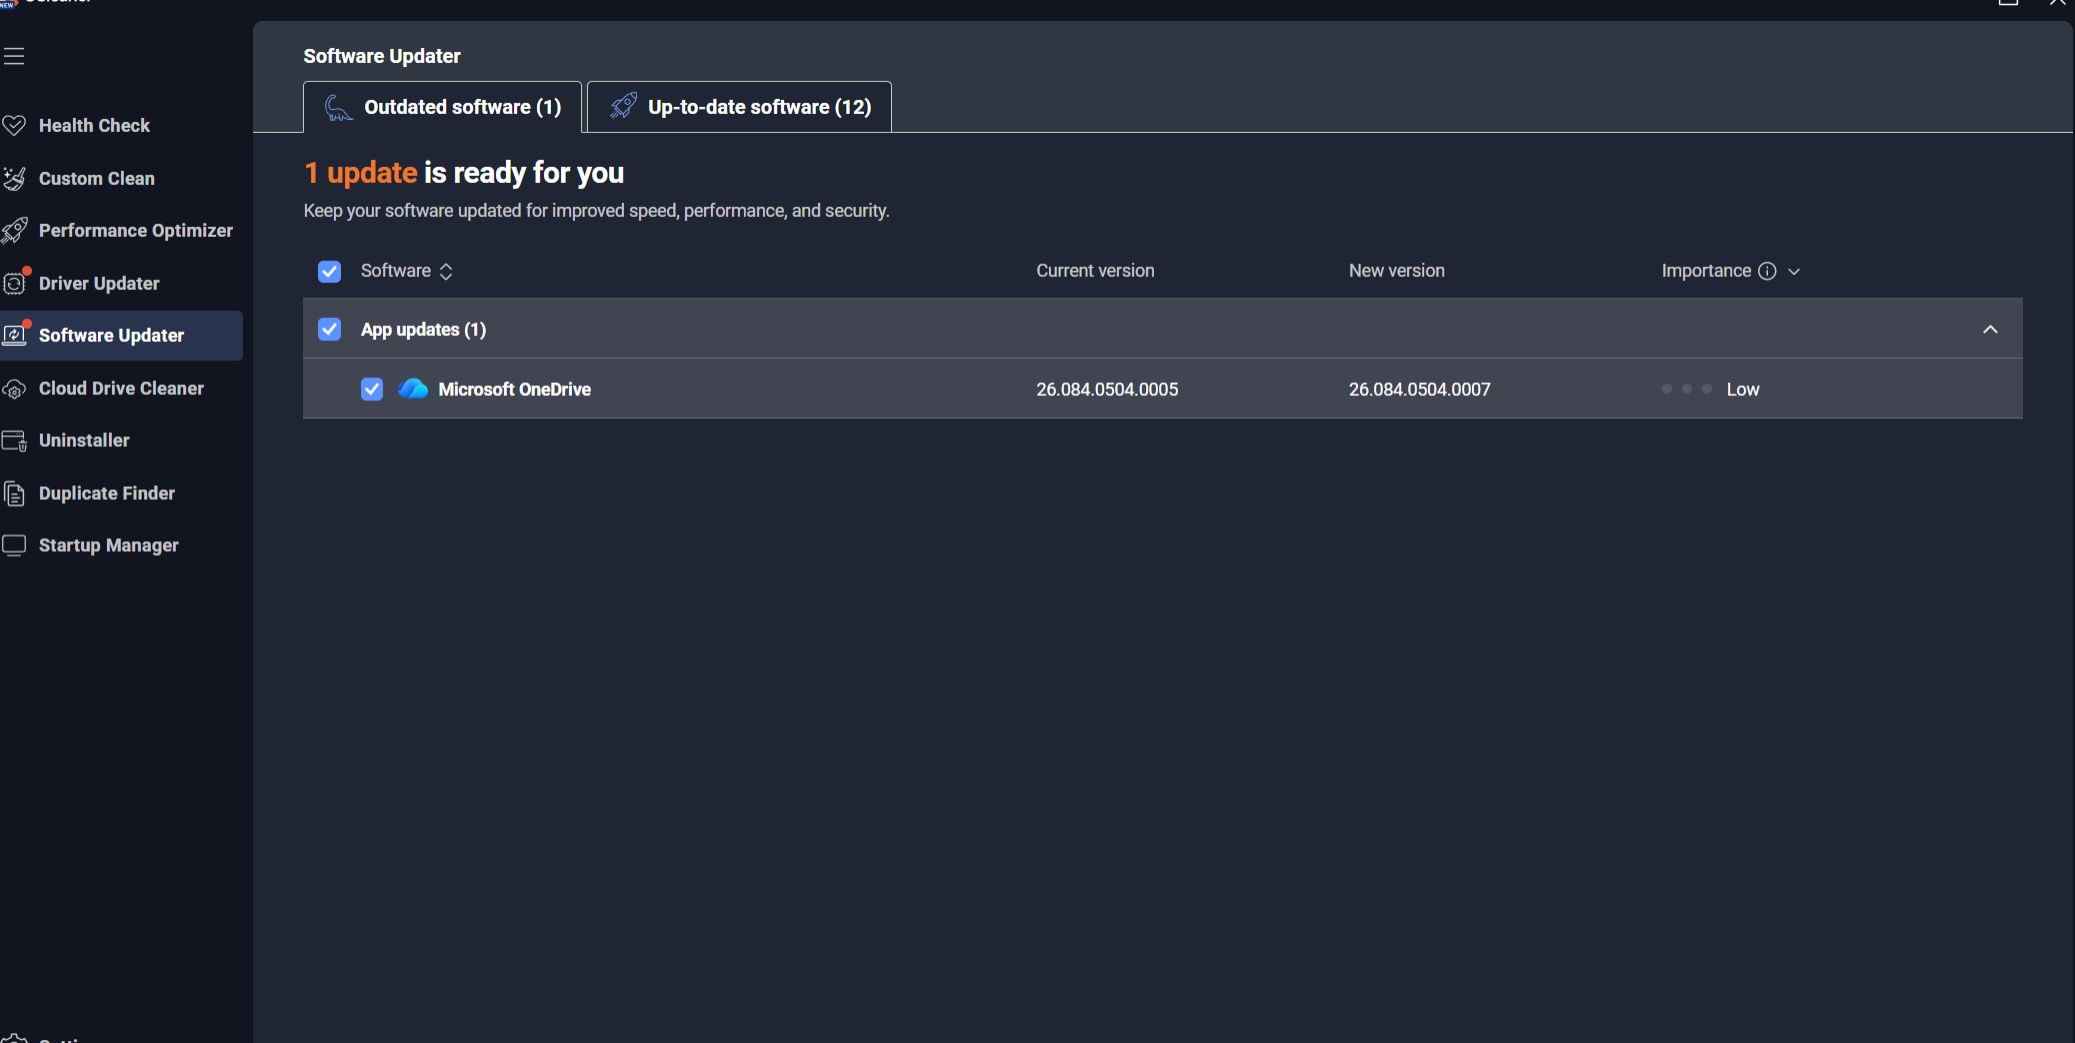The image size is (2075, 1043).
Task: Click the New version column header
Action: [1396, 271]
